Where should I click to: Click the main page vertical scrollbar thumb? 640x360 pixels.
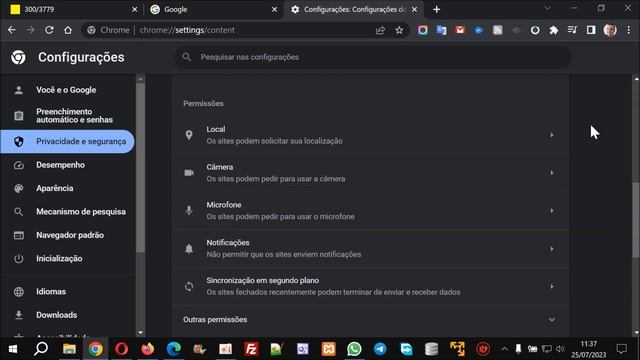tap(636, 220)
